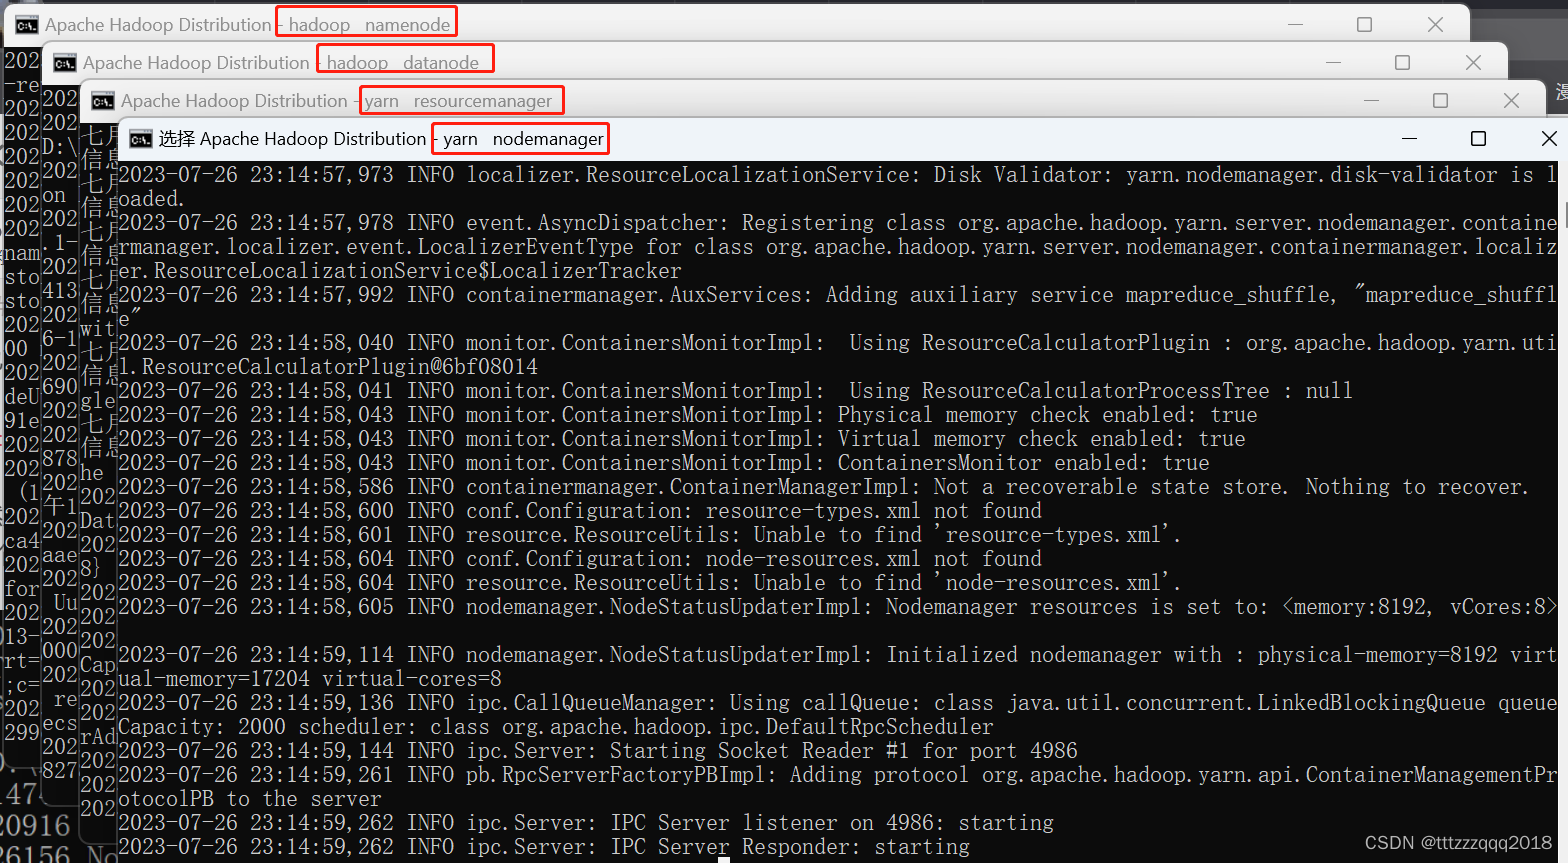
Task: Click the 'Physical memory check enabled: true' line
Action: pyautogui.click(x=688, y=415)
